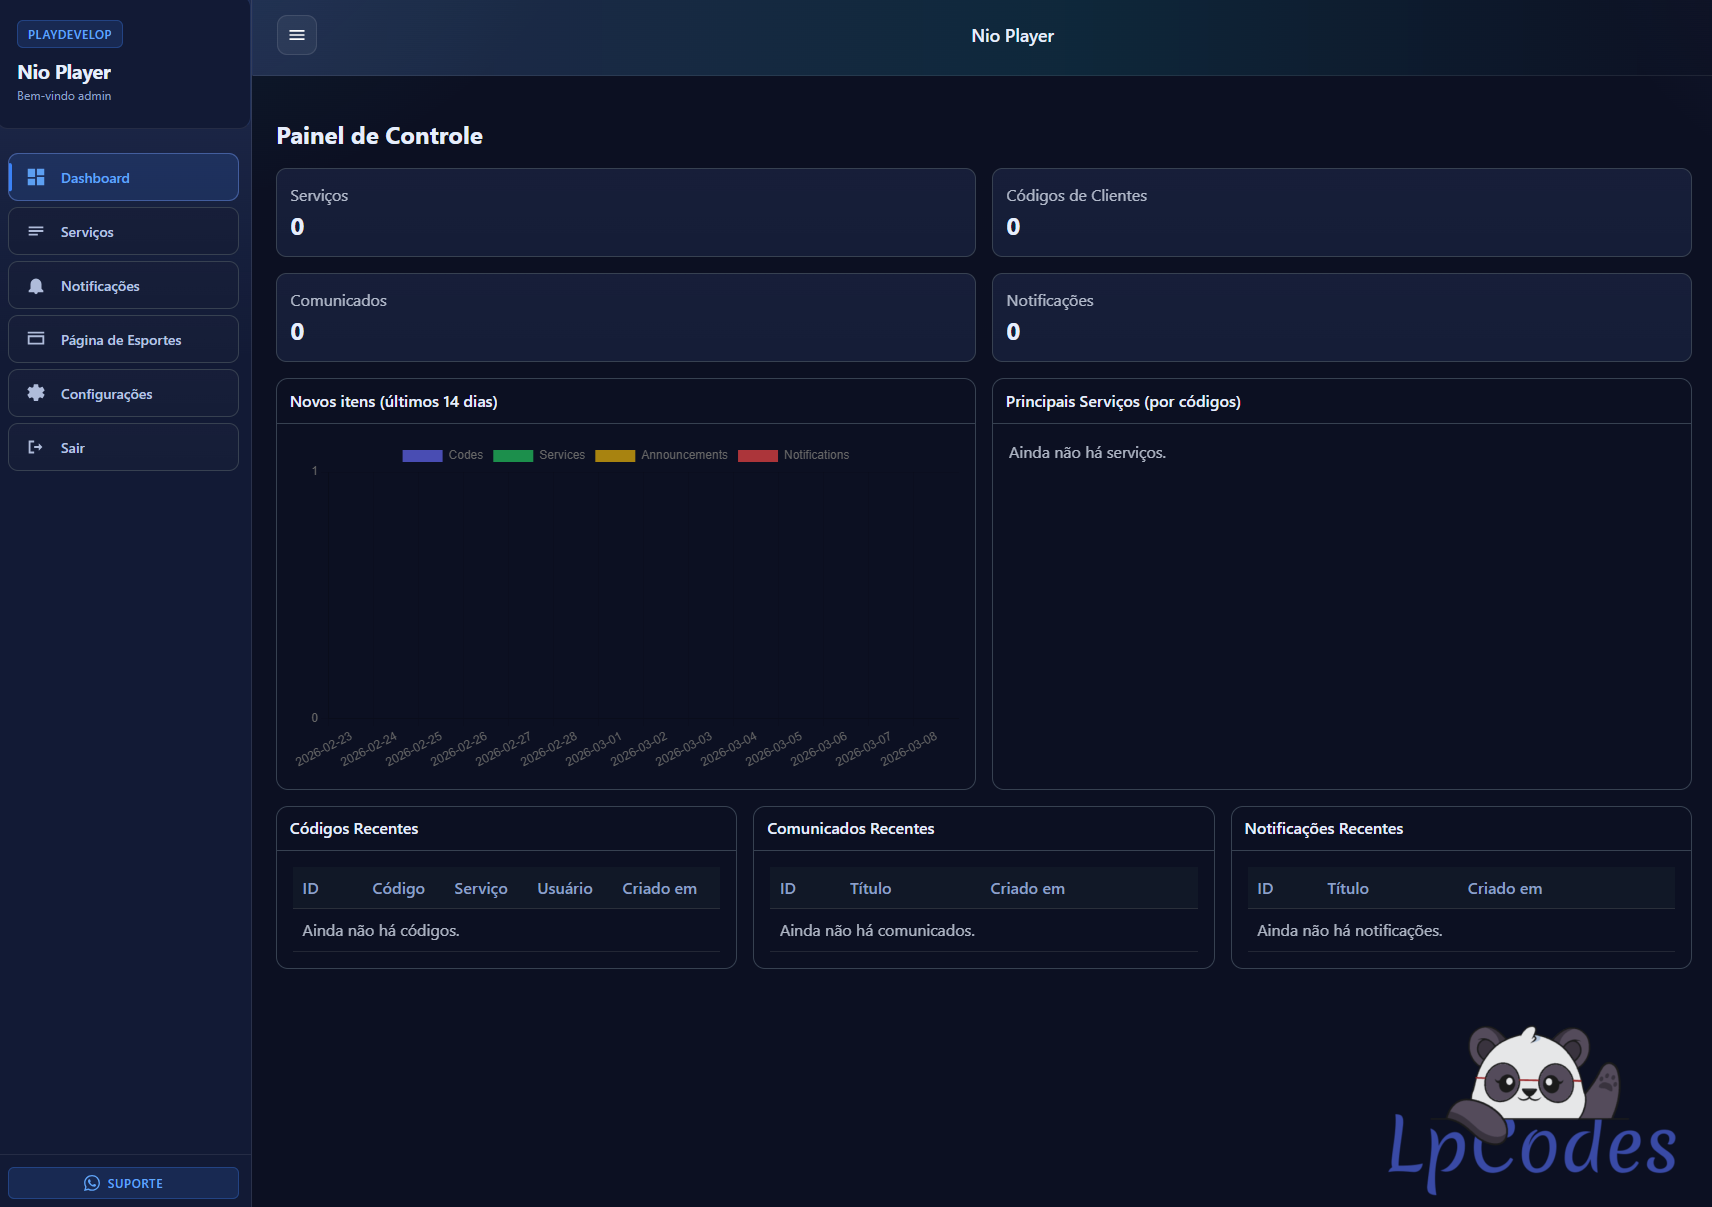
Task: Click the hamburger menu toggle button
Action: [297, 35]
